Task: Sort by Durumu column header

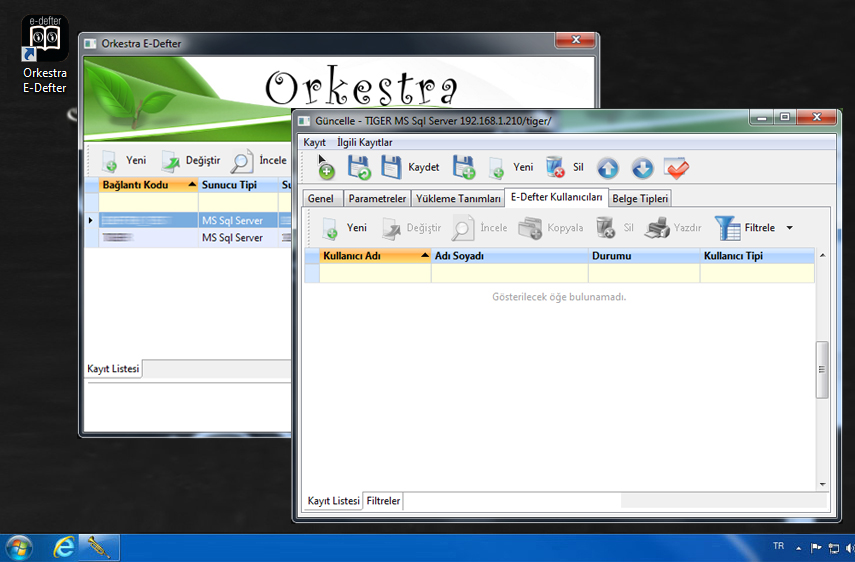Action: coord(644,256)
